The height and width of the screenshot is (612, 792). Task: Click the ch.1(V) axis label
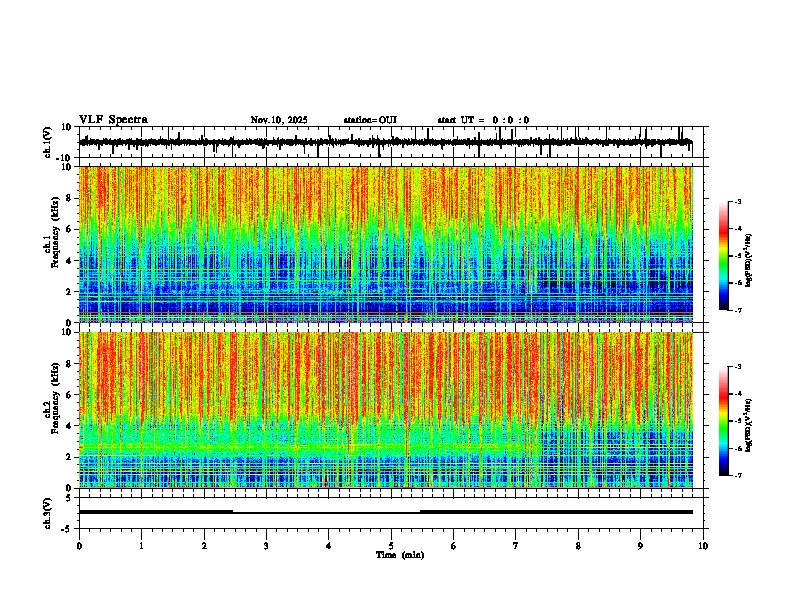[x=48, y=142]
